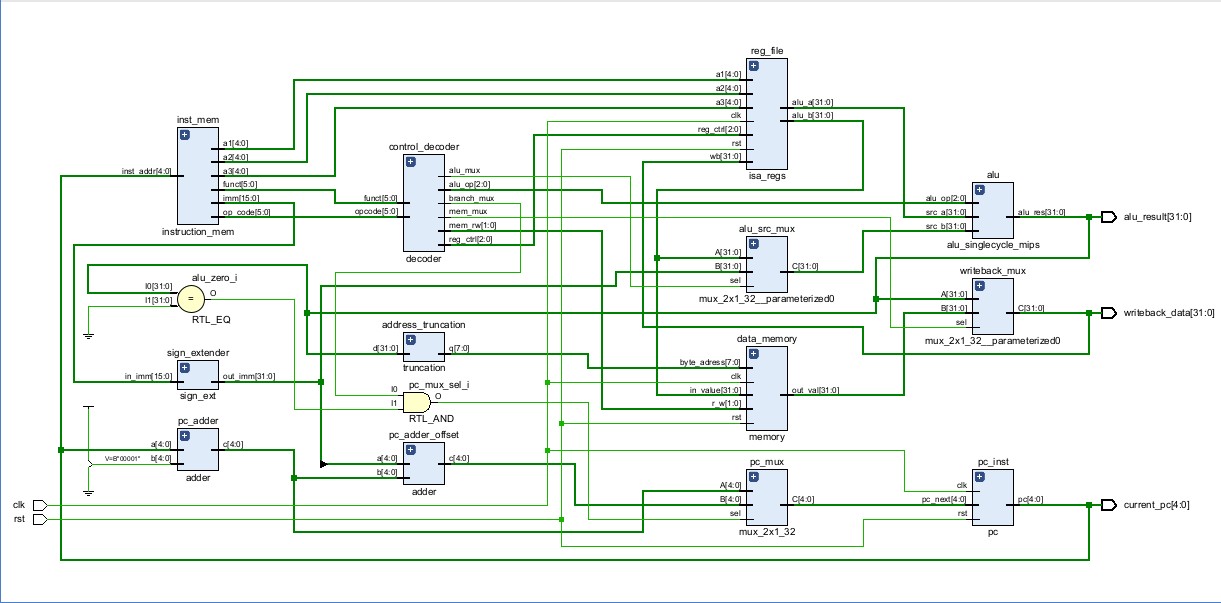Expand the pc_mux block plus icon
Image resolution: width=1221 pixels, height=603 pixels.
pos(754,477)
